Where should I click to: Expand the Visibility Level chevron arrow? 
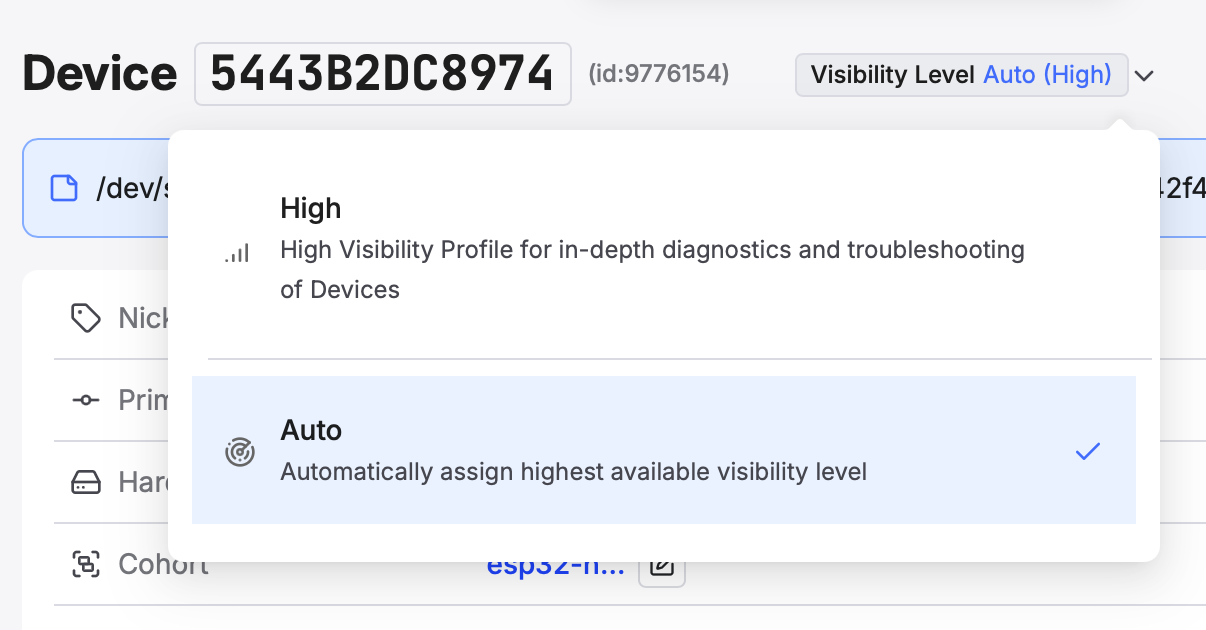pyautogui.click(x=1145, y=74)
